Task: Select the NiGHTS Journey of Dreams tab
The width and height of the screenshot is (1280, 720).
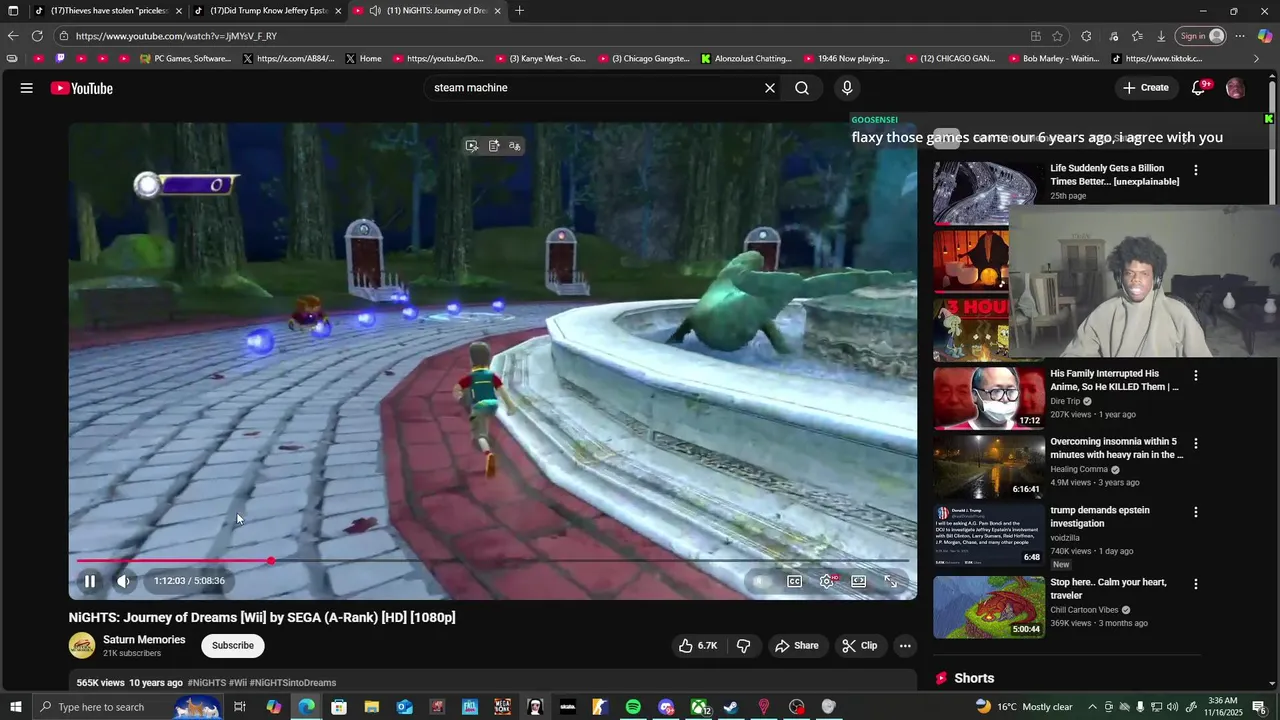Action: 428,11
